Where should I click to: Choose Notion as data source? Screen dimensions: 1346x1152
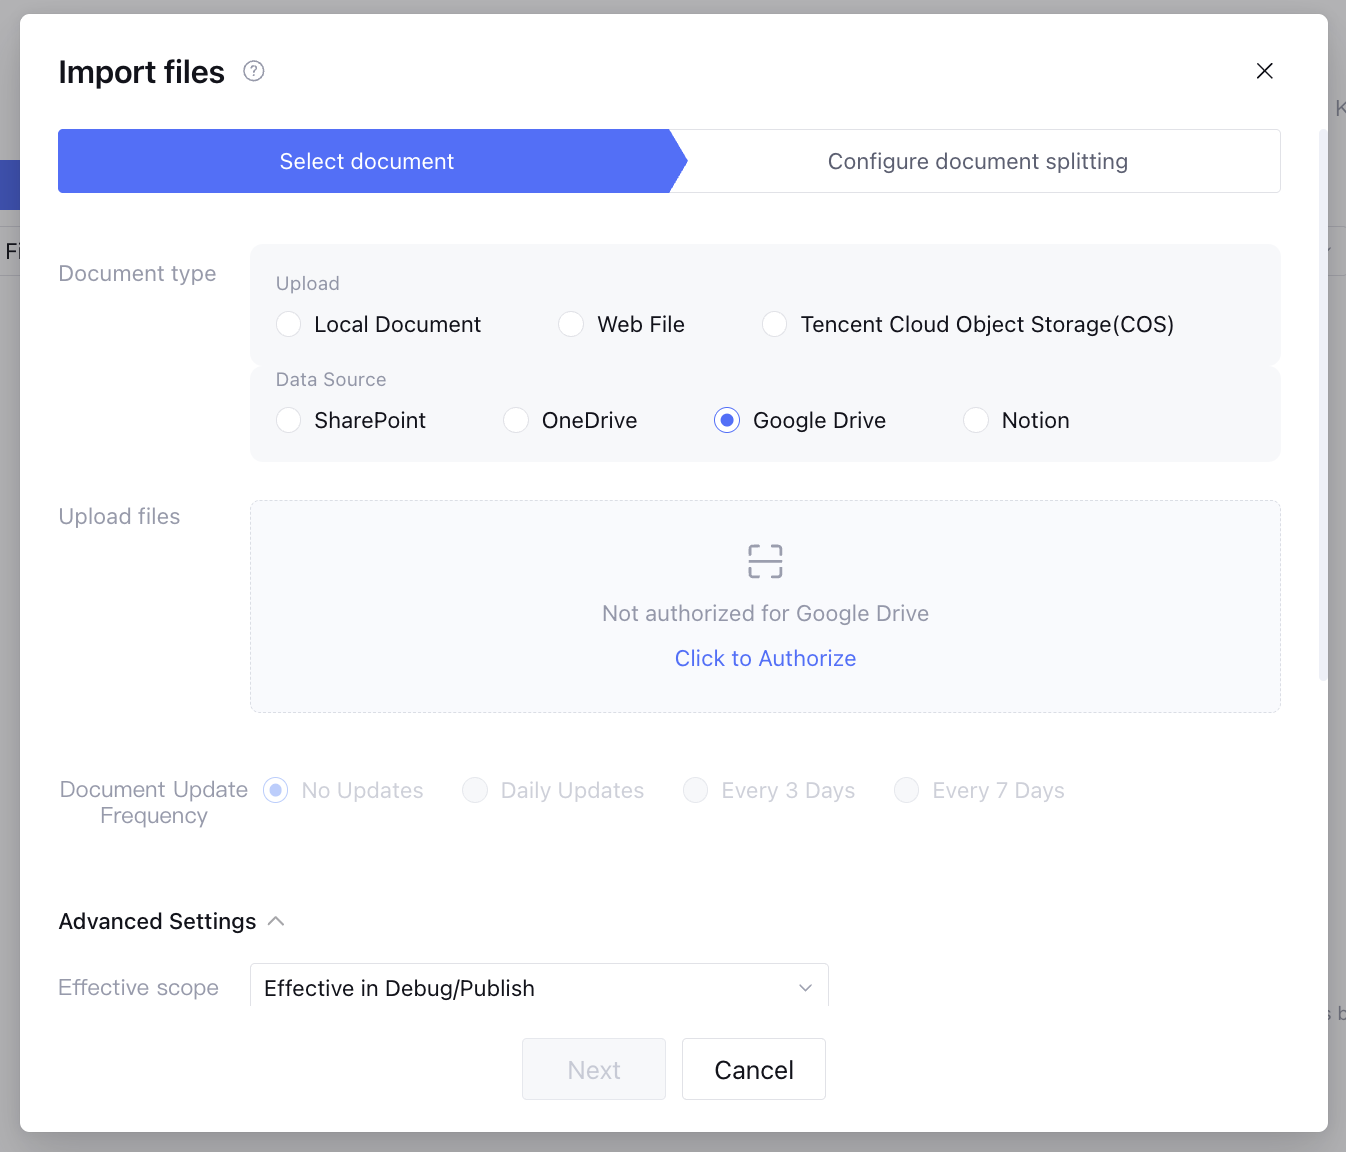[x=976, y=420]
